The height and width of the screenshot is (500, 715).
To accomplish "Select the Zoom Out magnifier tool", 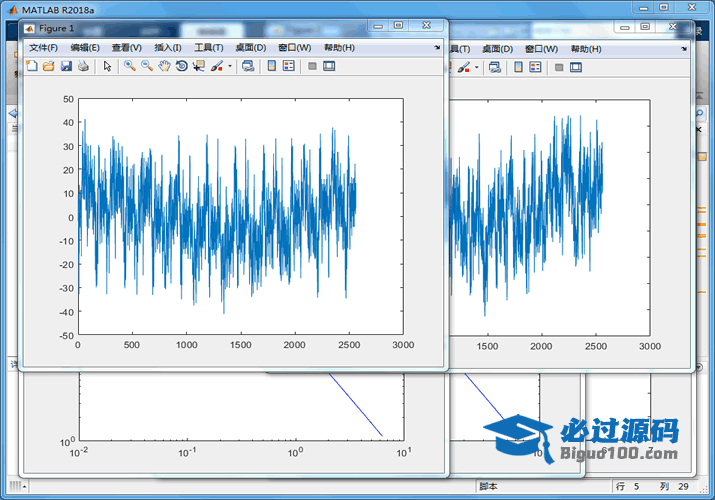I will pyautogui.click(x=146, y=66).
